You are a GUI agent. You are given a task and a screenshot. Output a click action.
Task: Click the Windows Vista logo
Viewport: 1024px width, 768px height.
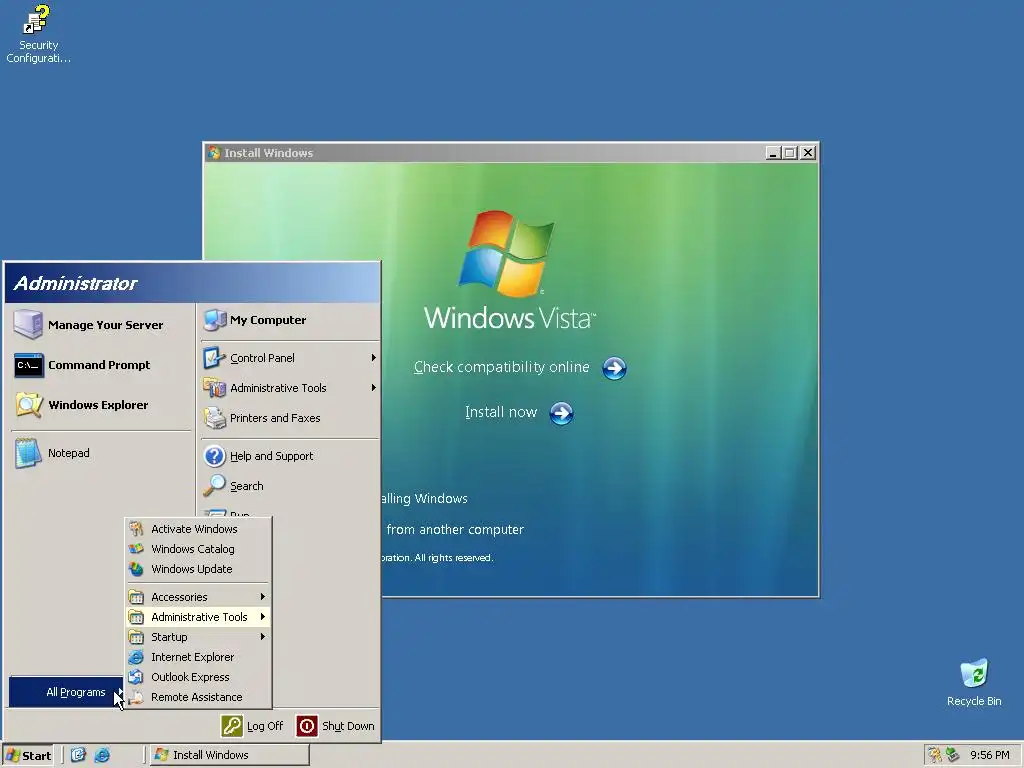(x=507, y=253)
